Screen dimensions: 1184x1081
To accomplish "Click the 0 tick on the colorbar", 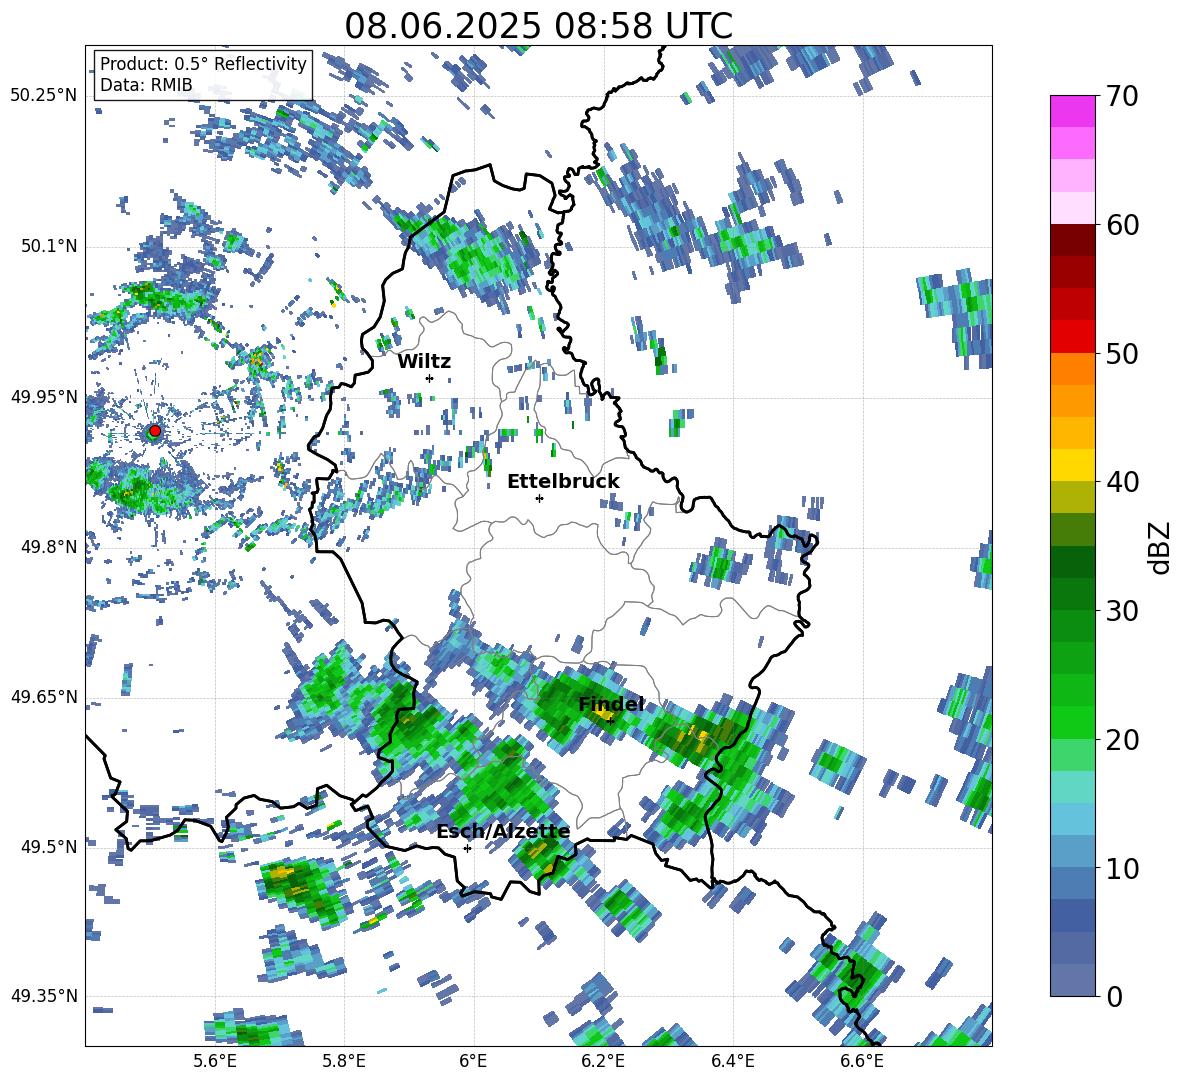I will pyautogui.click(x=1114, y=997).
